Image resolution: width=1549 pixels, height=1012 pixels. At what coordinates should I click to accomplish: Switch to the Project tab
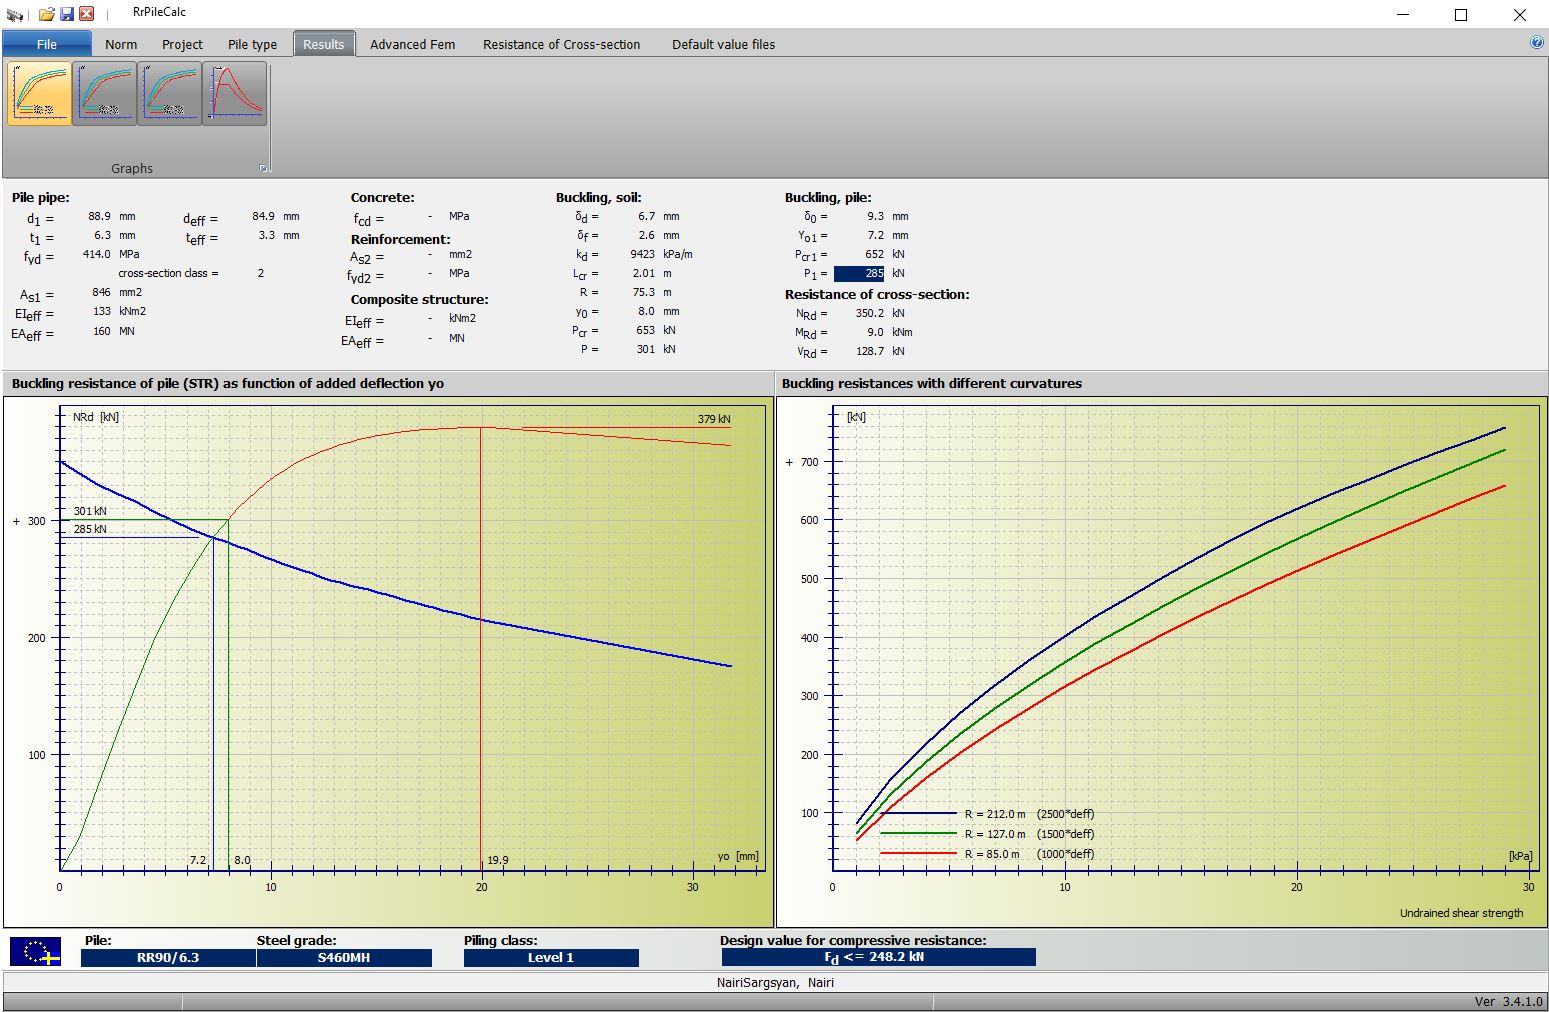click(x=182, y=44)
